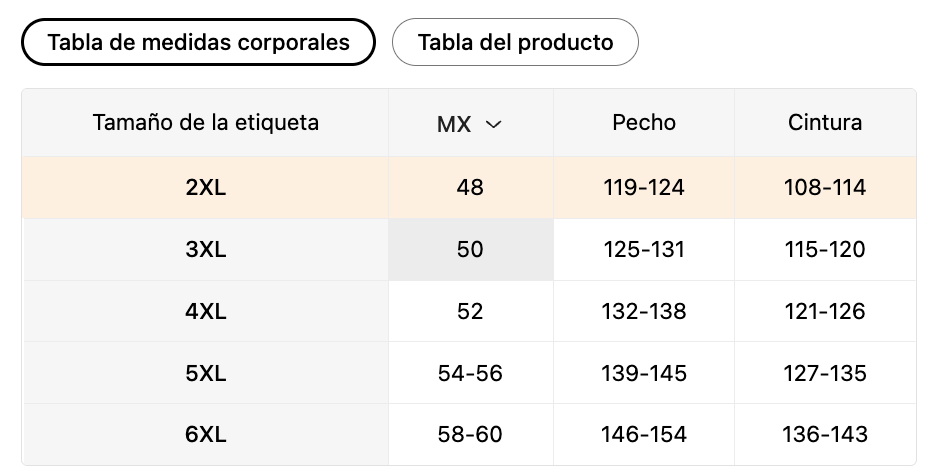The width and height of the screenshot is (934, 472).
Task: Select the 2XL size row label
Action: [206, 188]
